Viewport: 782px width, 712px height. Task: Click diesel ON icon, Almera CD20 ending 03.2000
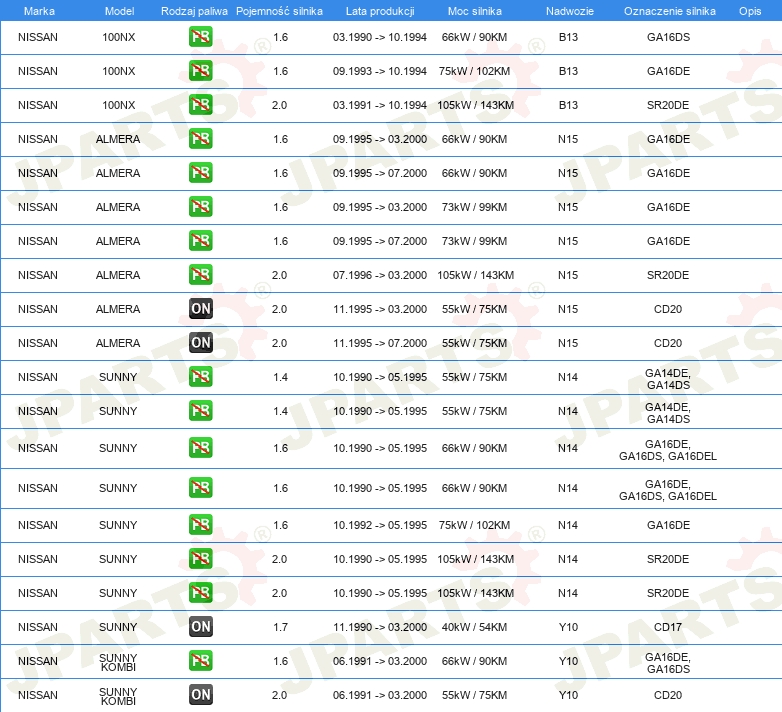point(201,309)
